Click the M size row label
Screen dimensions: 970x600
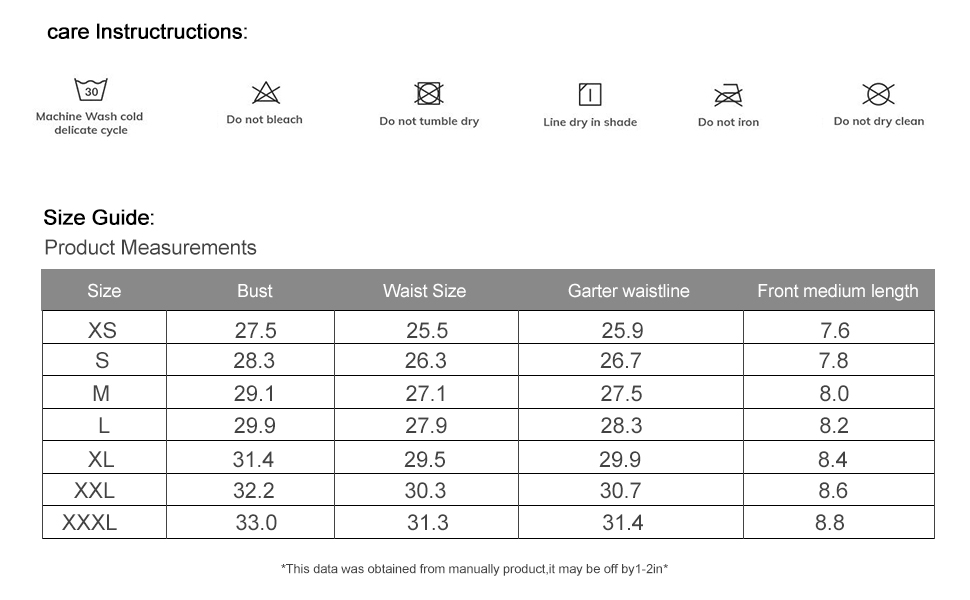[101, 394]
